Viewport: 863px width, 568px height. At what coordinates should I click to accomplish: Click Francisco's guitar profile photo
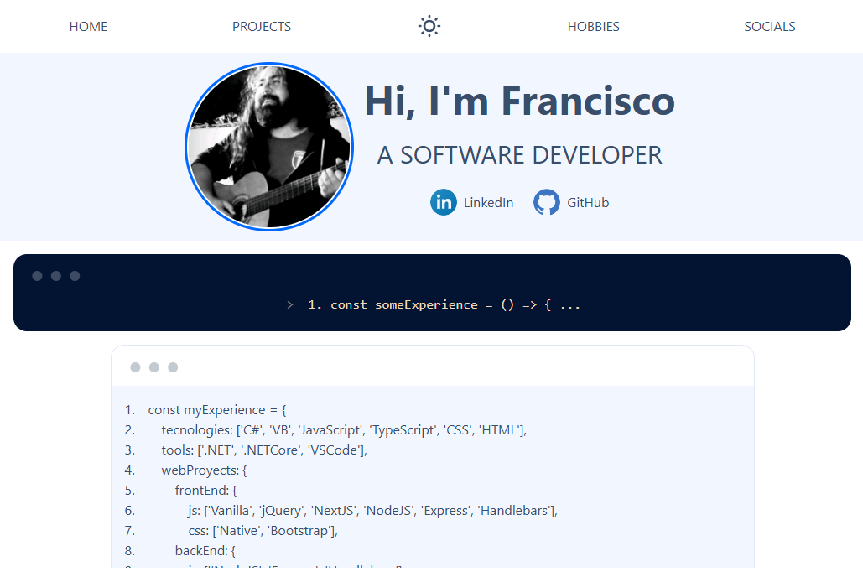click(x=269, y=146)
